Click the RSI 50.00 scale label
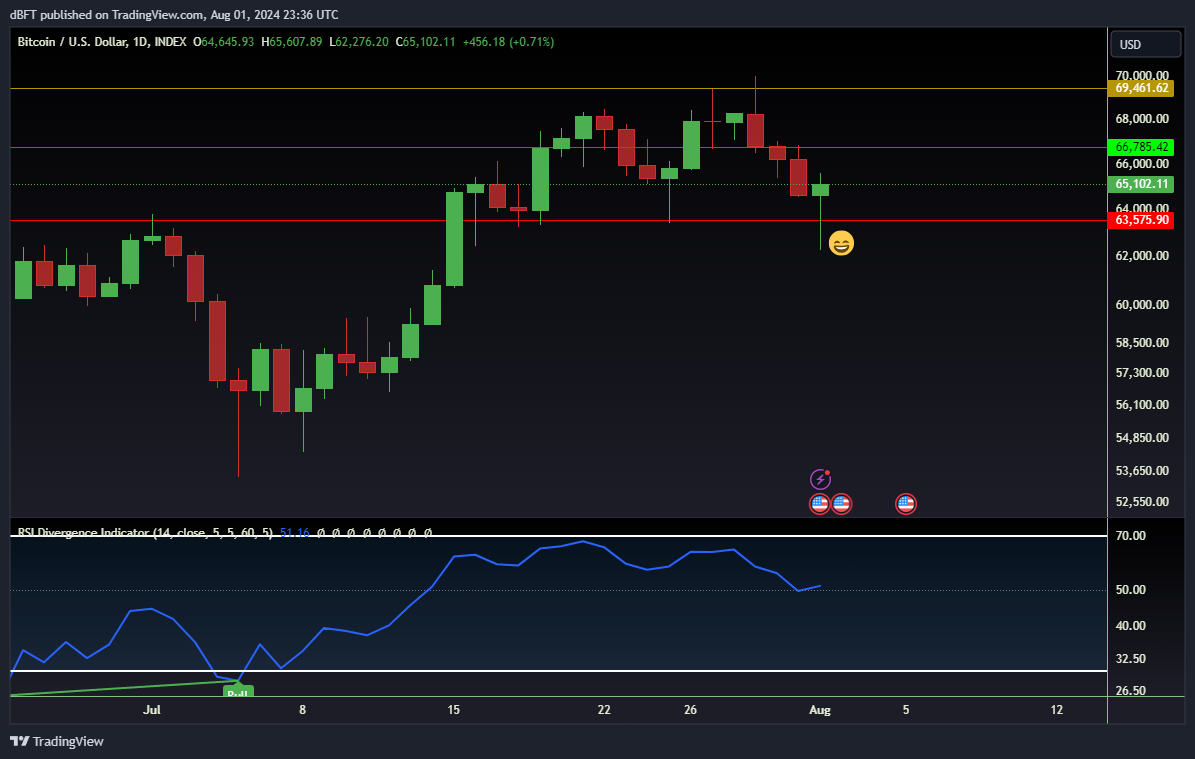The image size is (1195, 759). [x=1130, y=590]
